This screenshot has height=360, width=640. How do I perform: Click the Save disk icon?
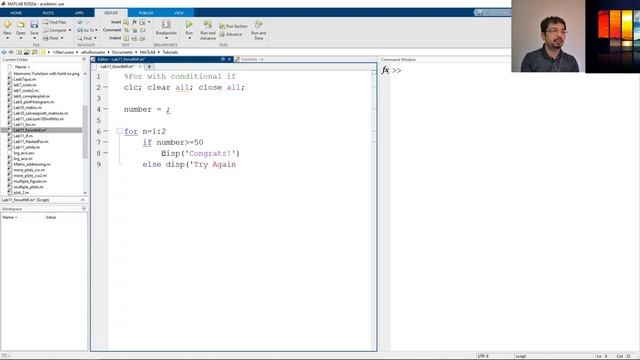pyautogui.click(x=34, y=24)
